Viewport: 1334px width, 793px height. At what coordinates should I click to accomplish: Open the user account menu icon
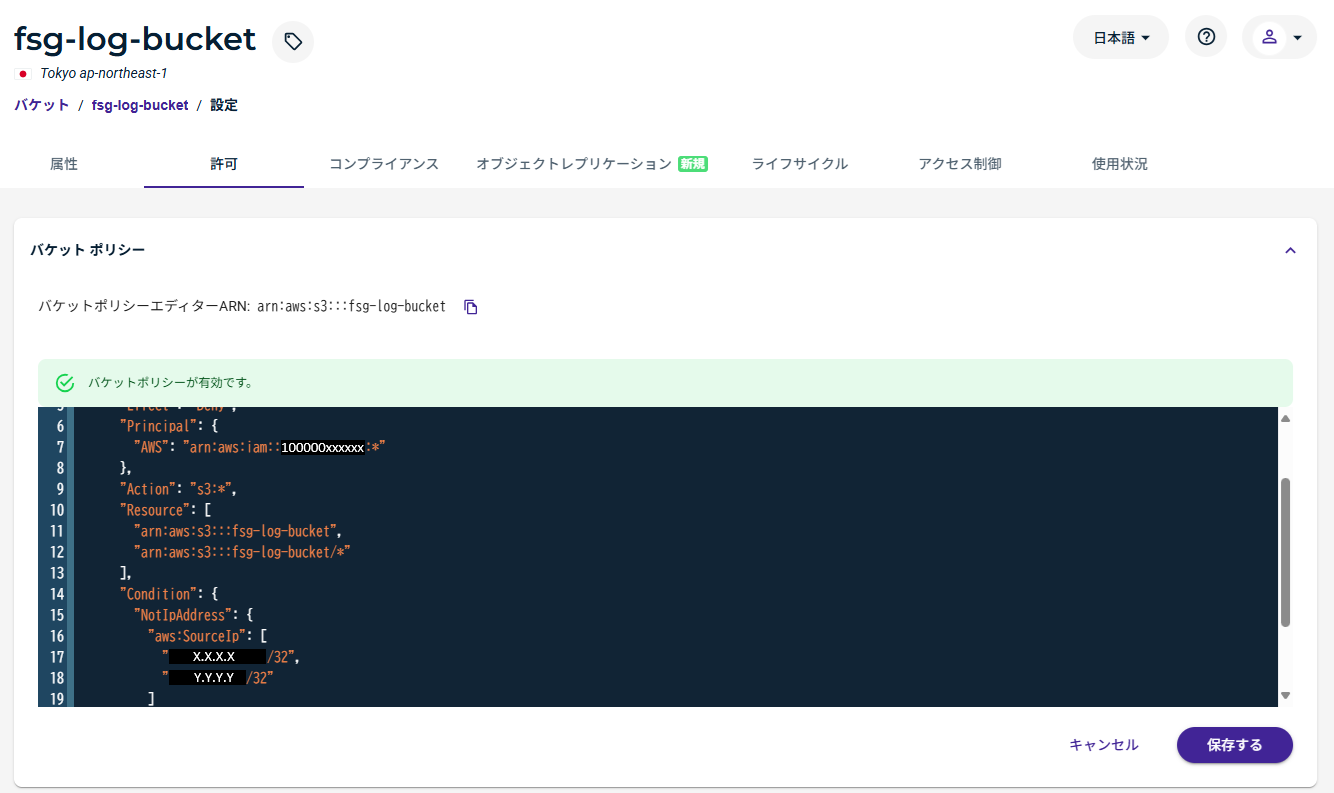point(1269,37)
